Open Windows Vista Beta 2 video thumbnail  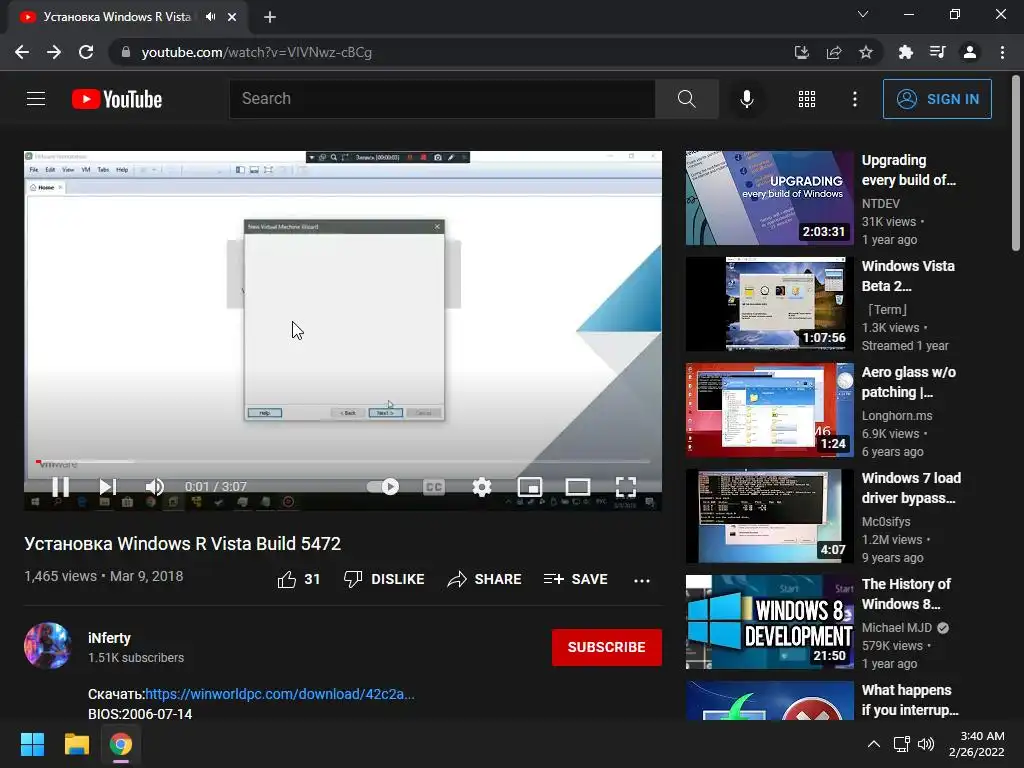769,304
